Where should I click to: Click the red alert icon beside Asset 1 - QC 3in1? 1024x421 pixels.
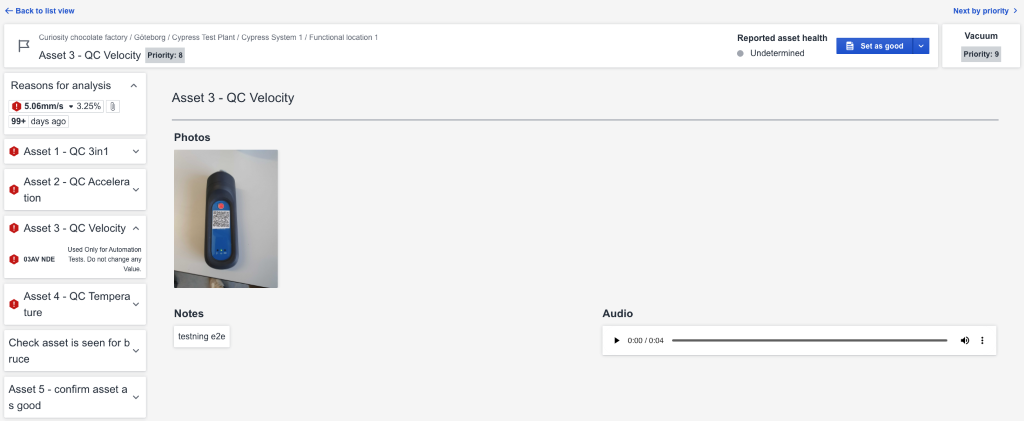(14, 152)
